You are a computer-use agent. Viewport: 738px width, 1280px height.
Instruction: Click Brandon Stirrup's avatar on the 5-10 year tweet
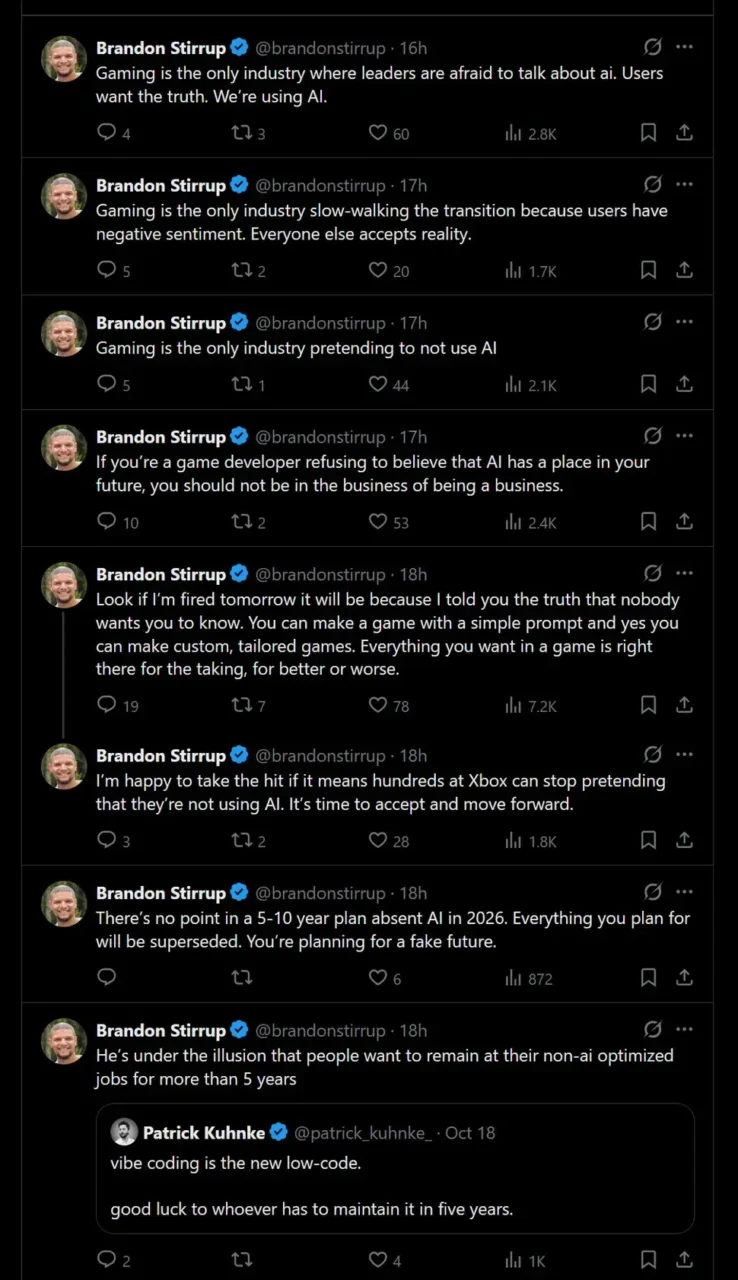click(x=64, y=904)
